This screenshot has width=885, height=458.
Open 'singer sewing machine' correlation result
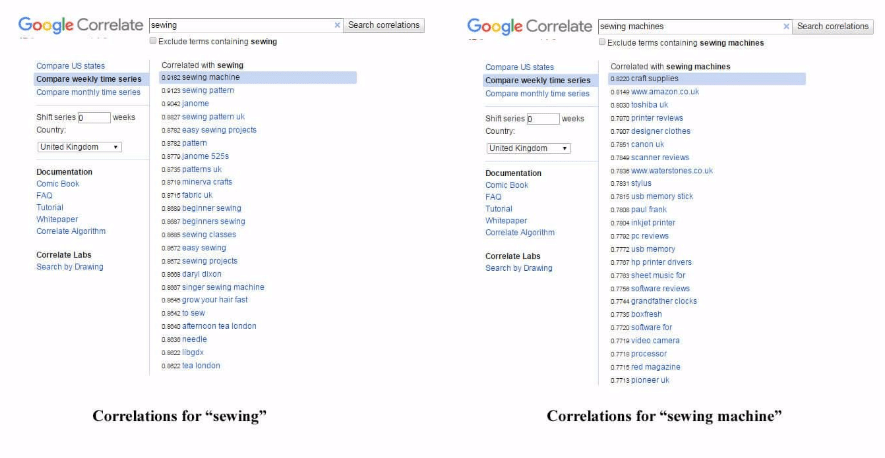[223, 287]
